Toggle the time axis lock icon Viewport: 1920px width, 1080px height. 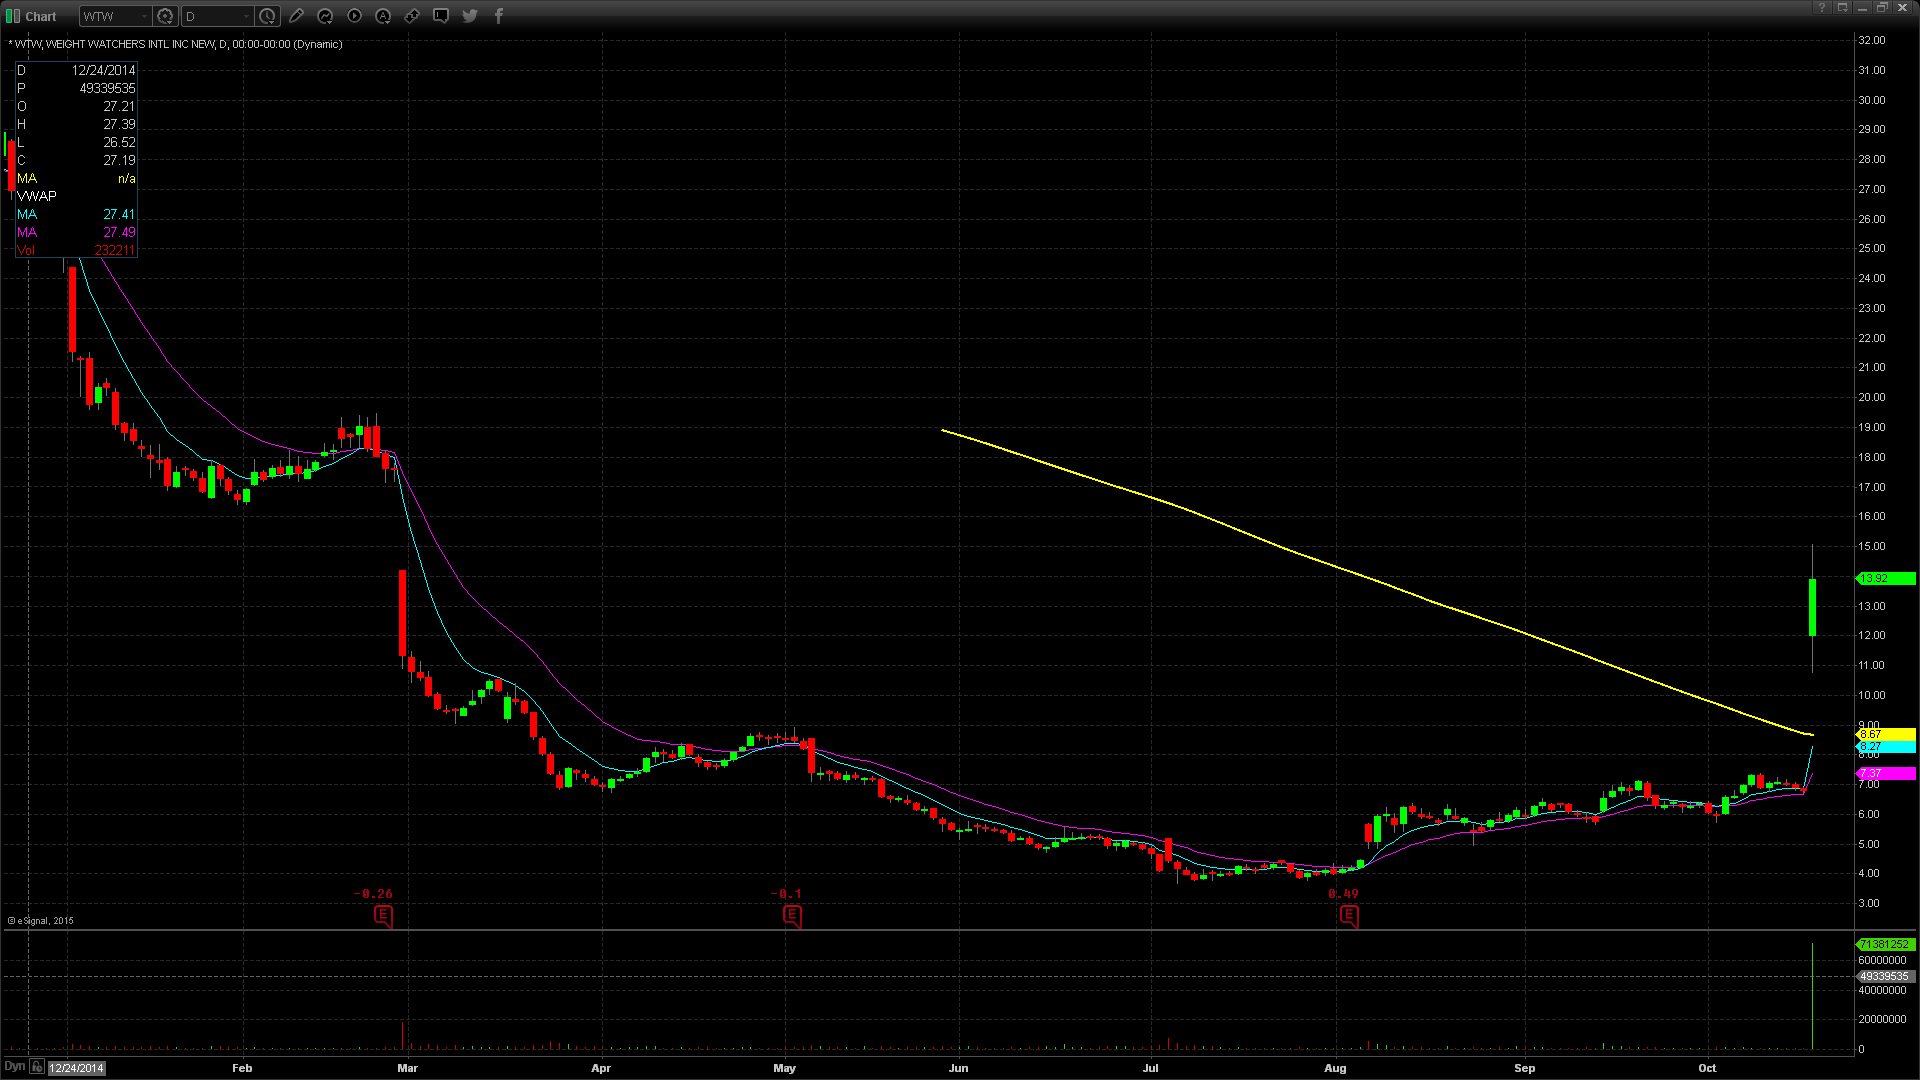[x=37, y=1067]
